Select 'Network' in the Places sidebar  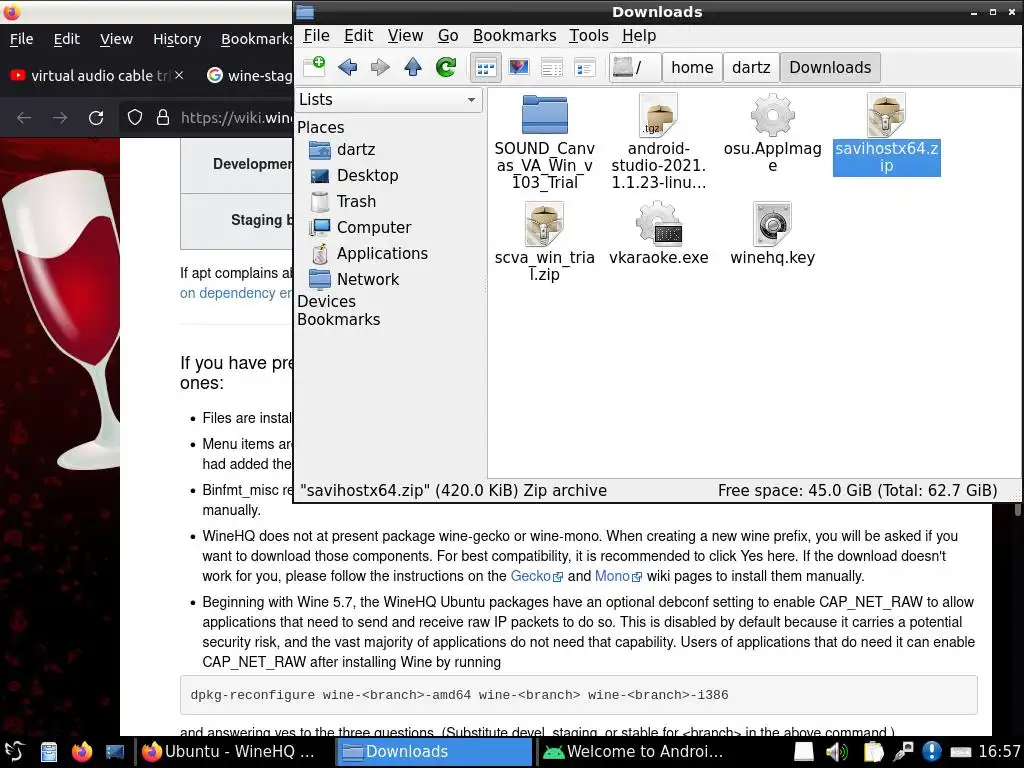pos(367,280)
